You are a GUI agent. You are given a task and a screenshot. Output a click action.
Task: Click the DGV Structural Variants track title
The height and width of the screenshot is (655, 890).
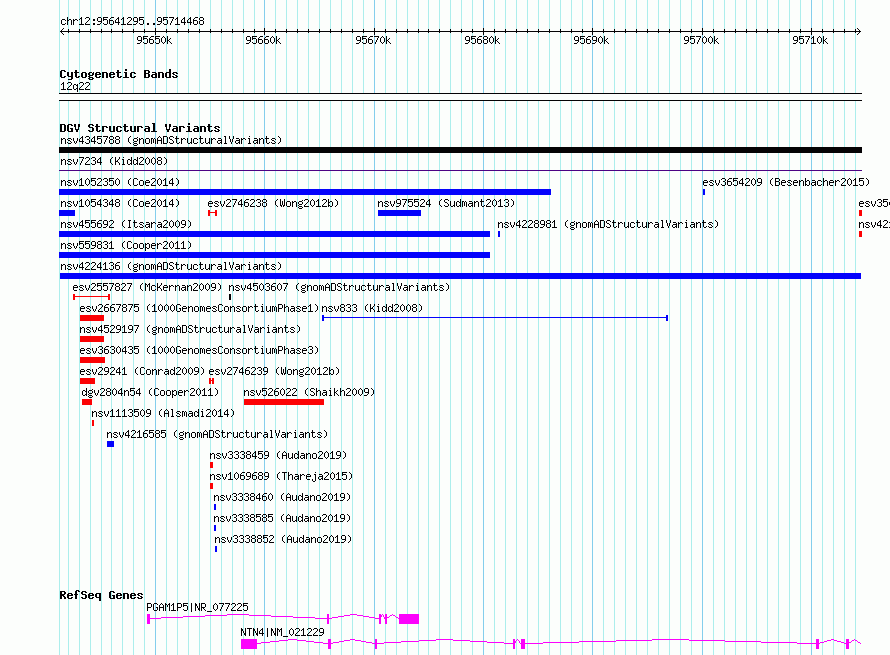click(140, 128)
